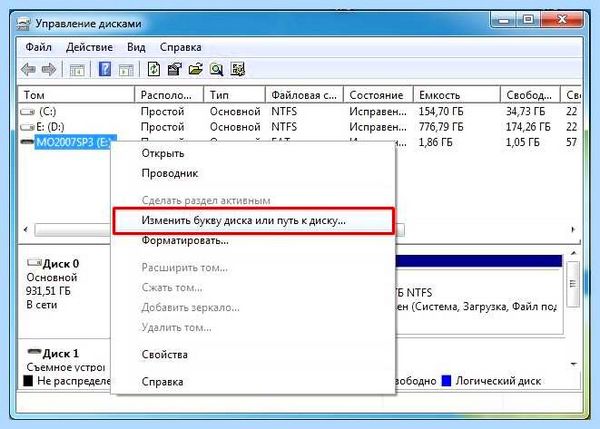Click Диск 0 disk icon
The image size is (600, 429).
tap(34, 263)
